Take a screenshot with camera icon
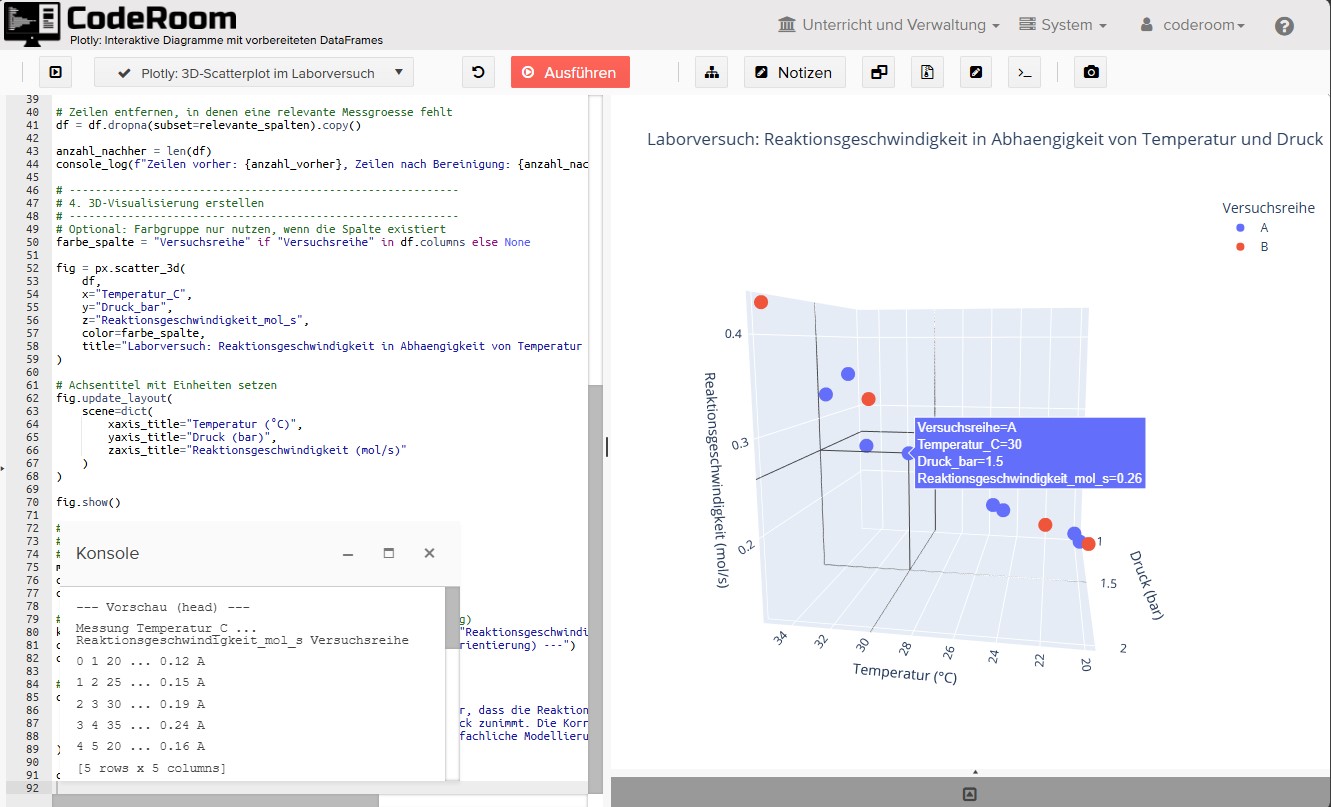The width and height of the screenshot is (1331, 807). [x=1091, y=73]
